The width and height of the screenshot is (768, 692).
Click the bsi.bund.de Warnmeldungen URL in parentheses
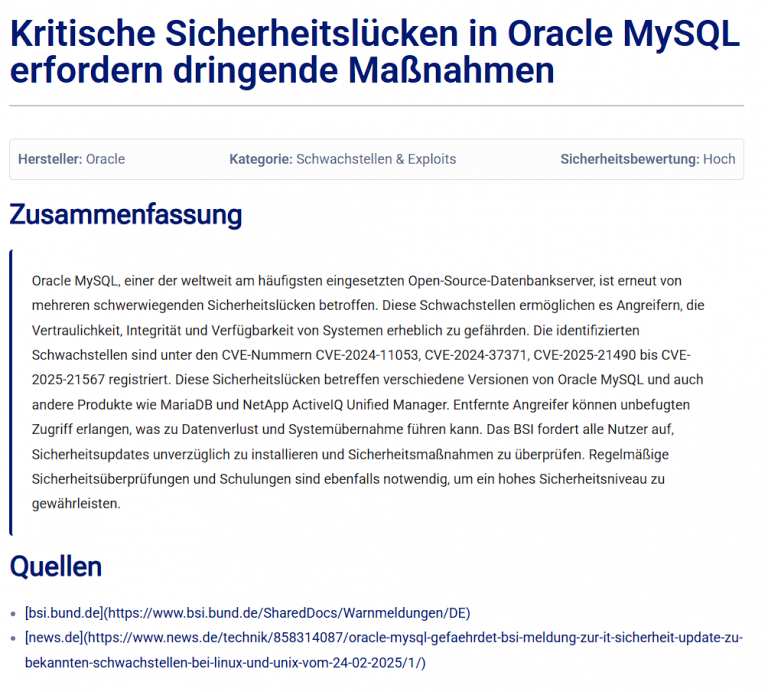287,613
